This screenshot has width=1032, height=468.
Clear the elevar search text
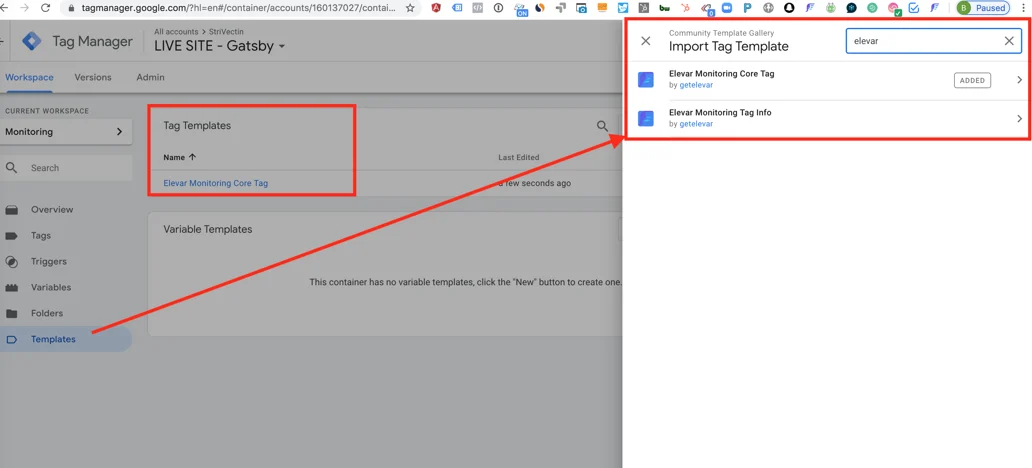(1009, 41)
